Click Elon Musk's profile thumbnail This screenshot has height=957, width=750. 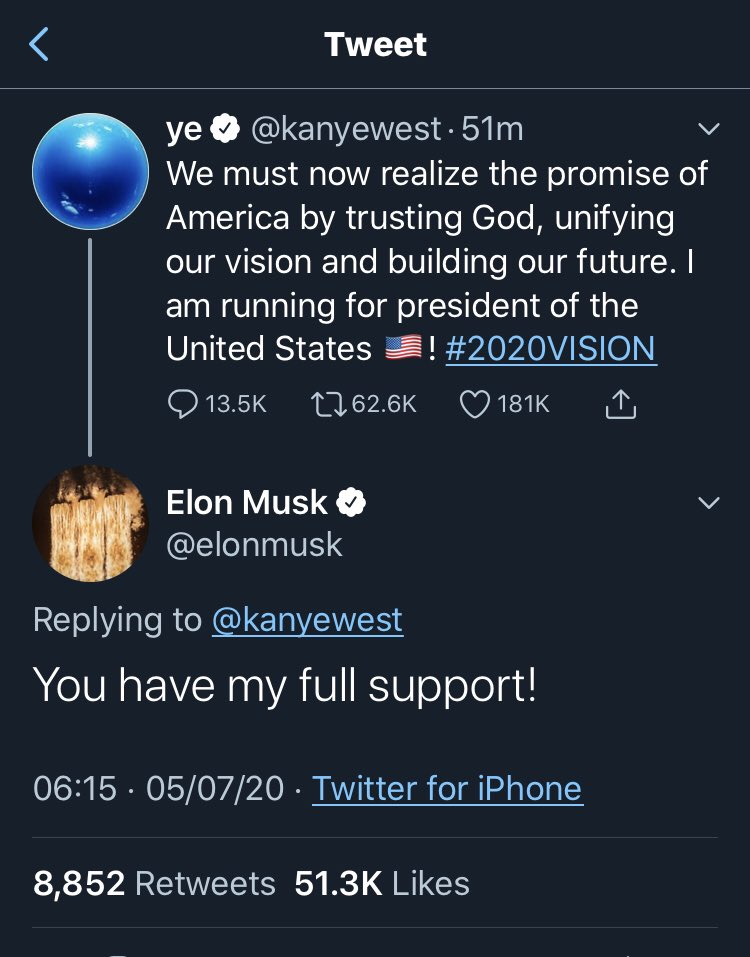(91, 524)
